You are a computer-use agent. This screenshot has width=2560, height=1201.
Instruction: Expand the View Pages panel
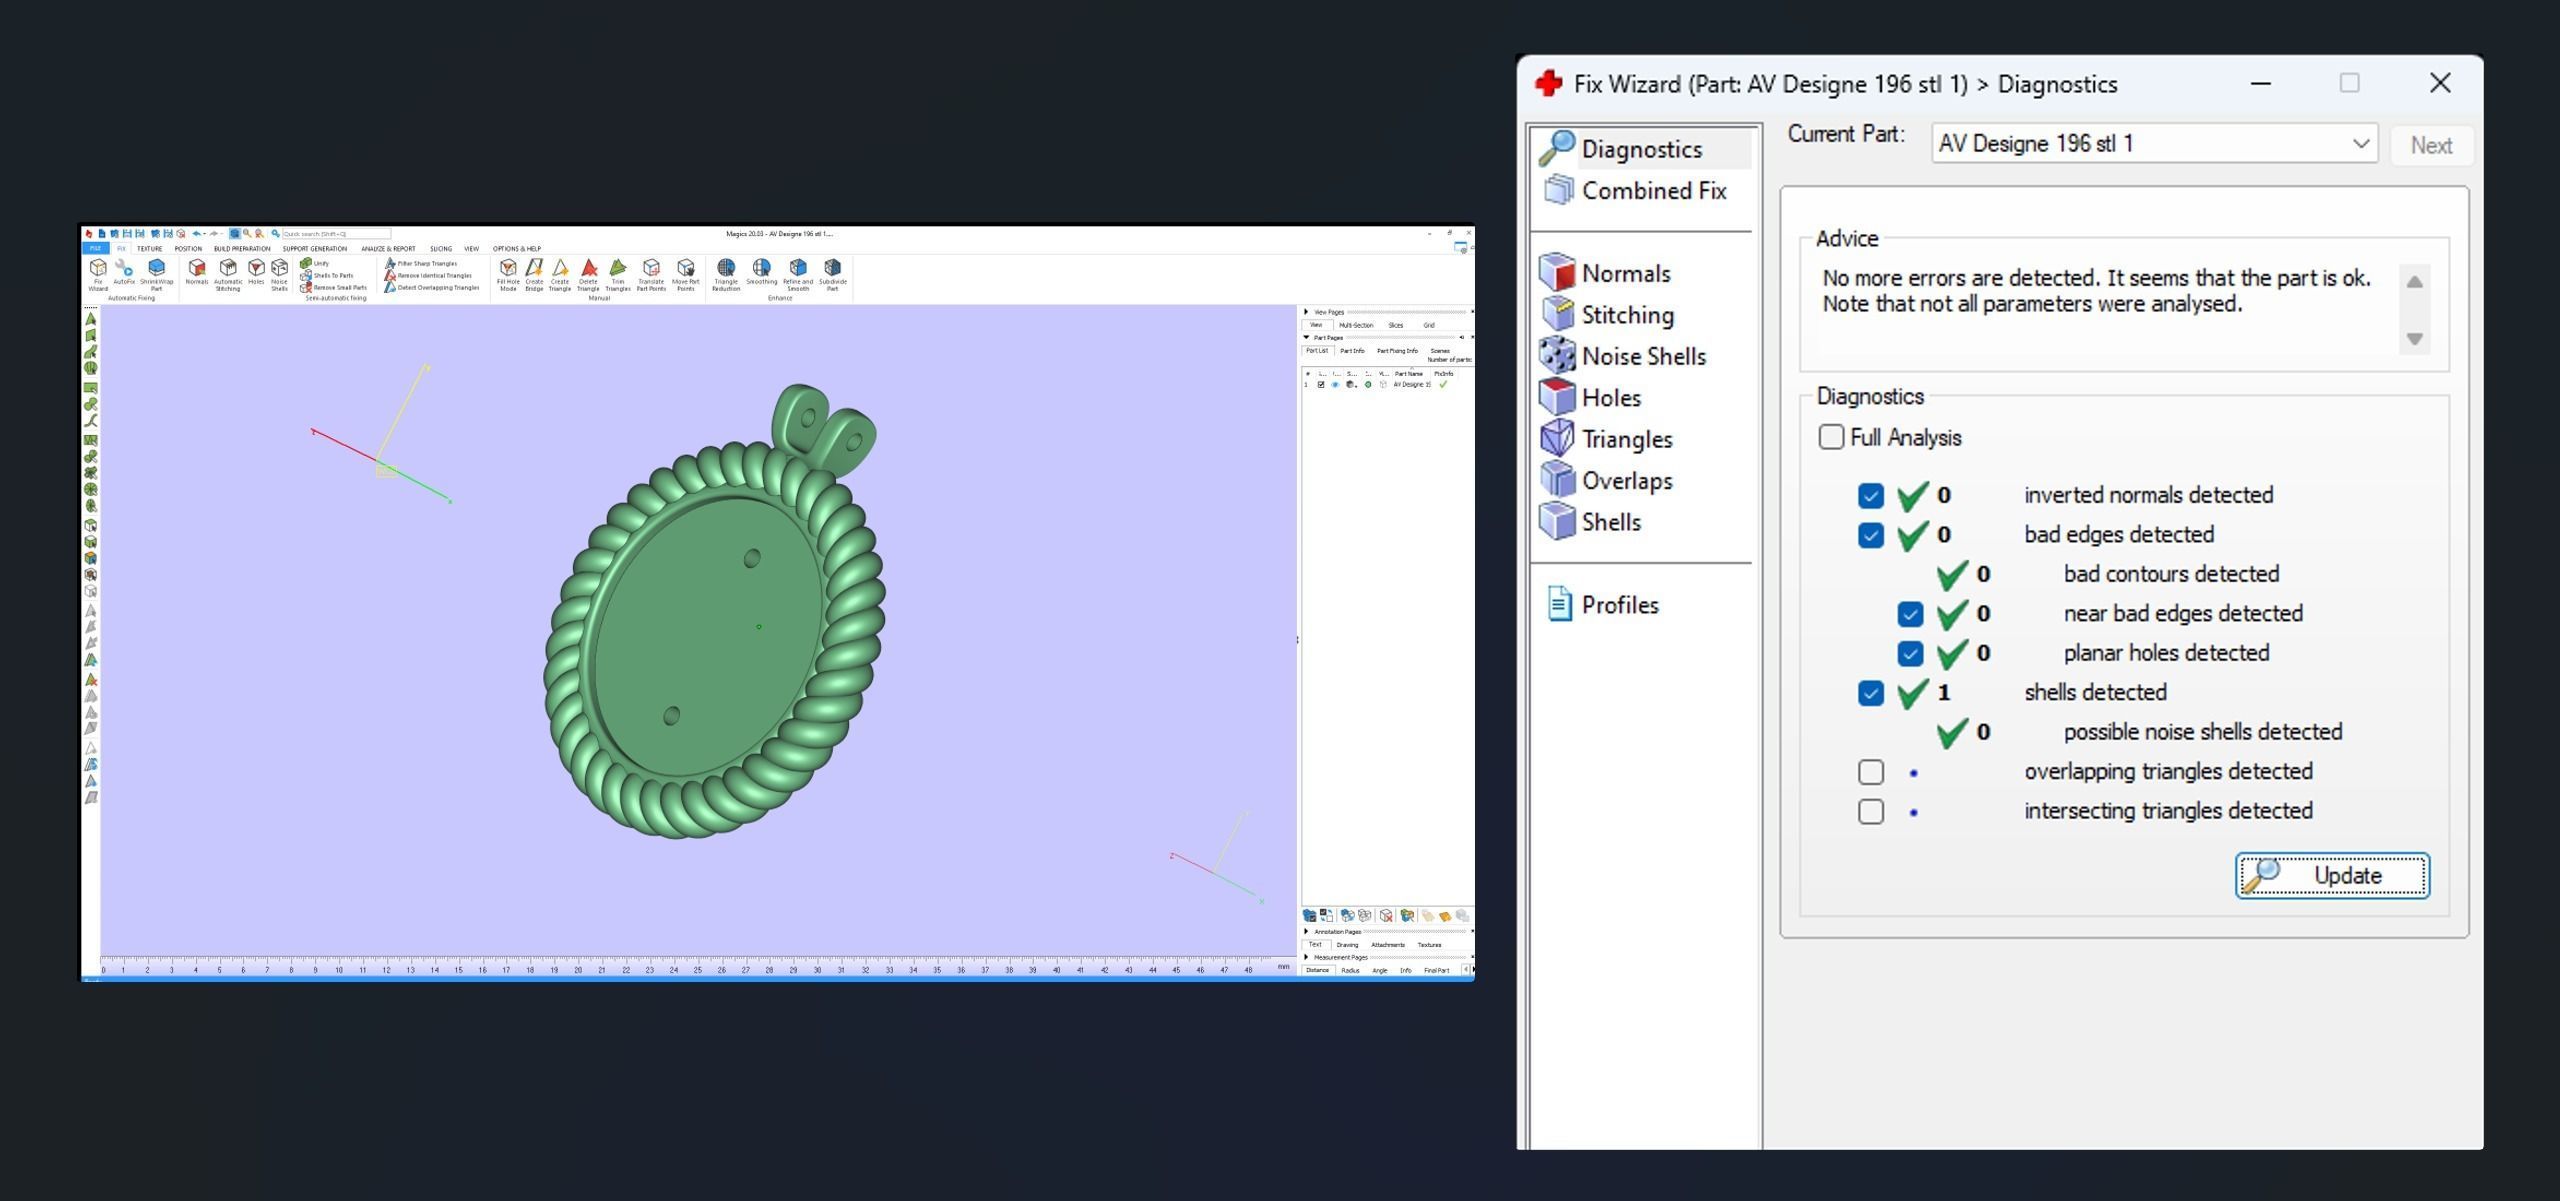coord(1307,312)
